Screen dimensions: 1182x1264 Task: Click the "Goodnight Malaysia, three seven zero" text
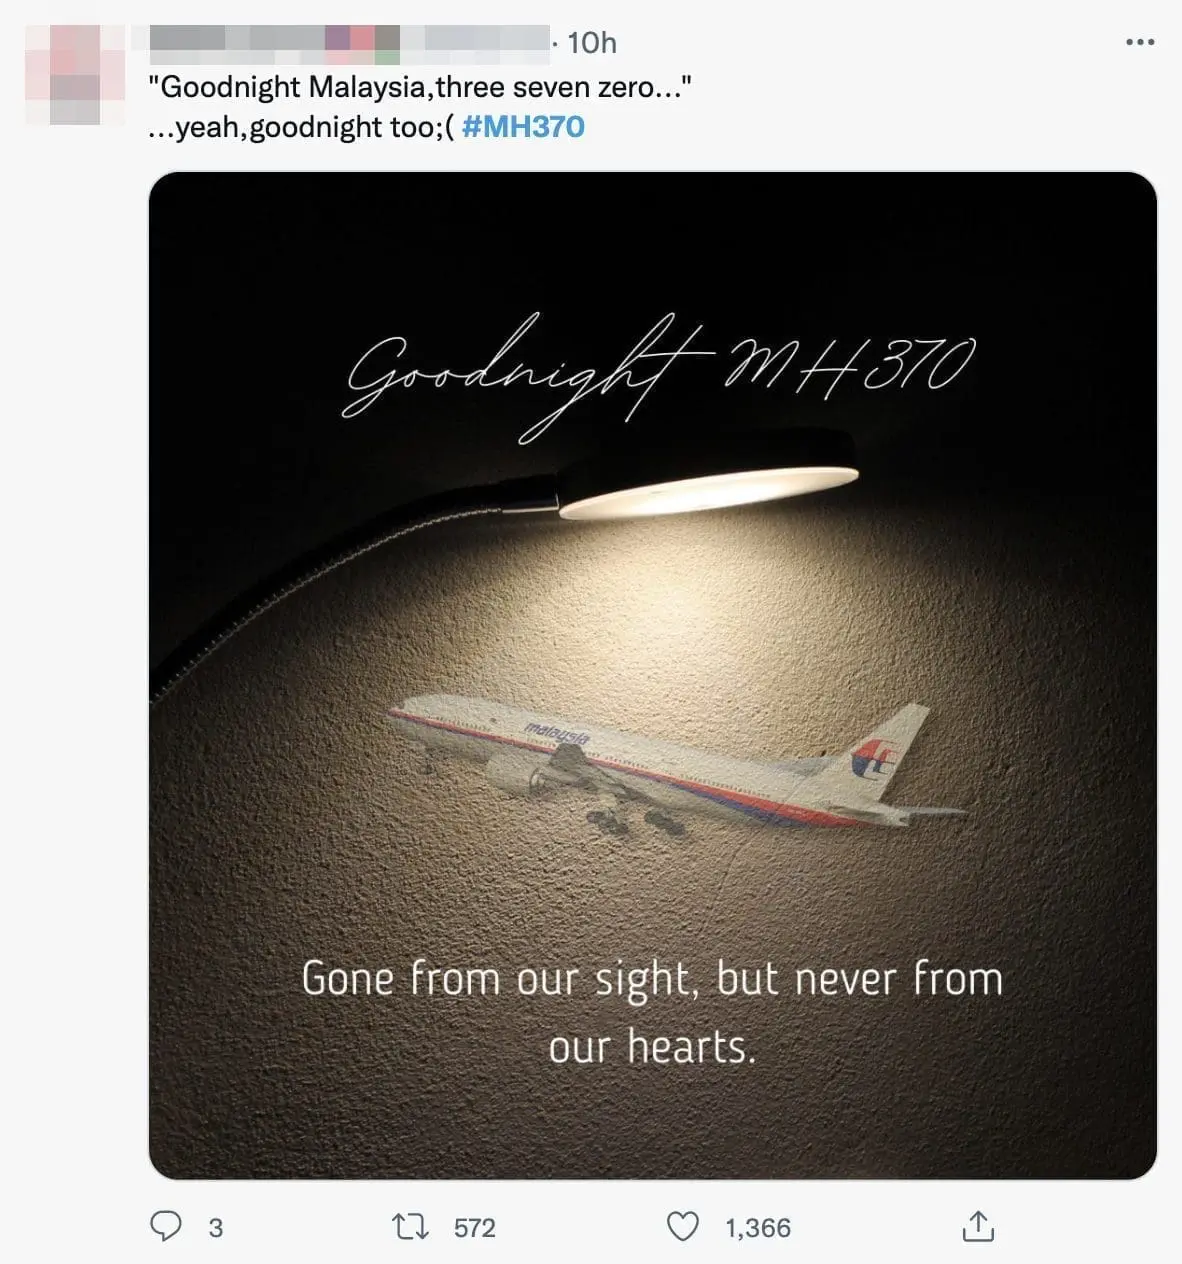pos(420,87)
